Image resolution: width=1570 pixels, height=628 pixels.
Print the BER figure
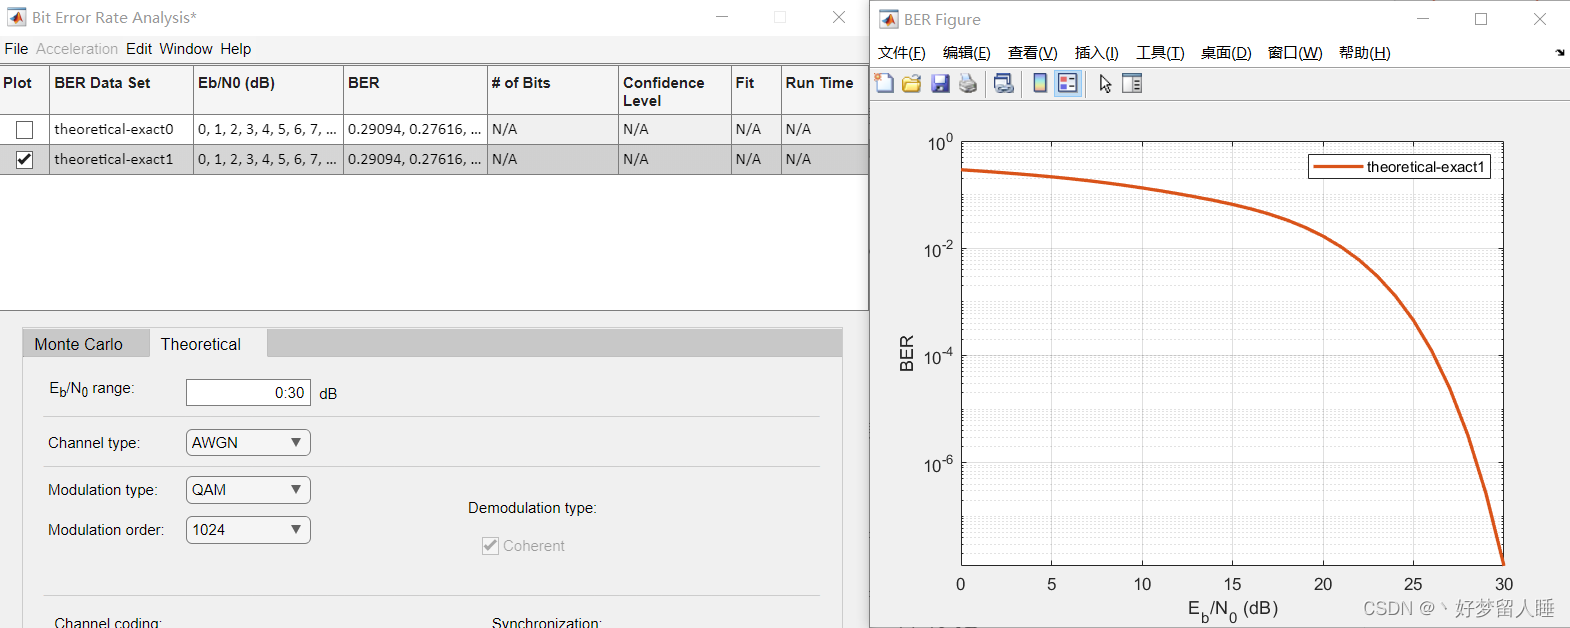click(x=968, y=83)
